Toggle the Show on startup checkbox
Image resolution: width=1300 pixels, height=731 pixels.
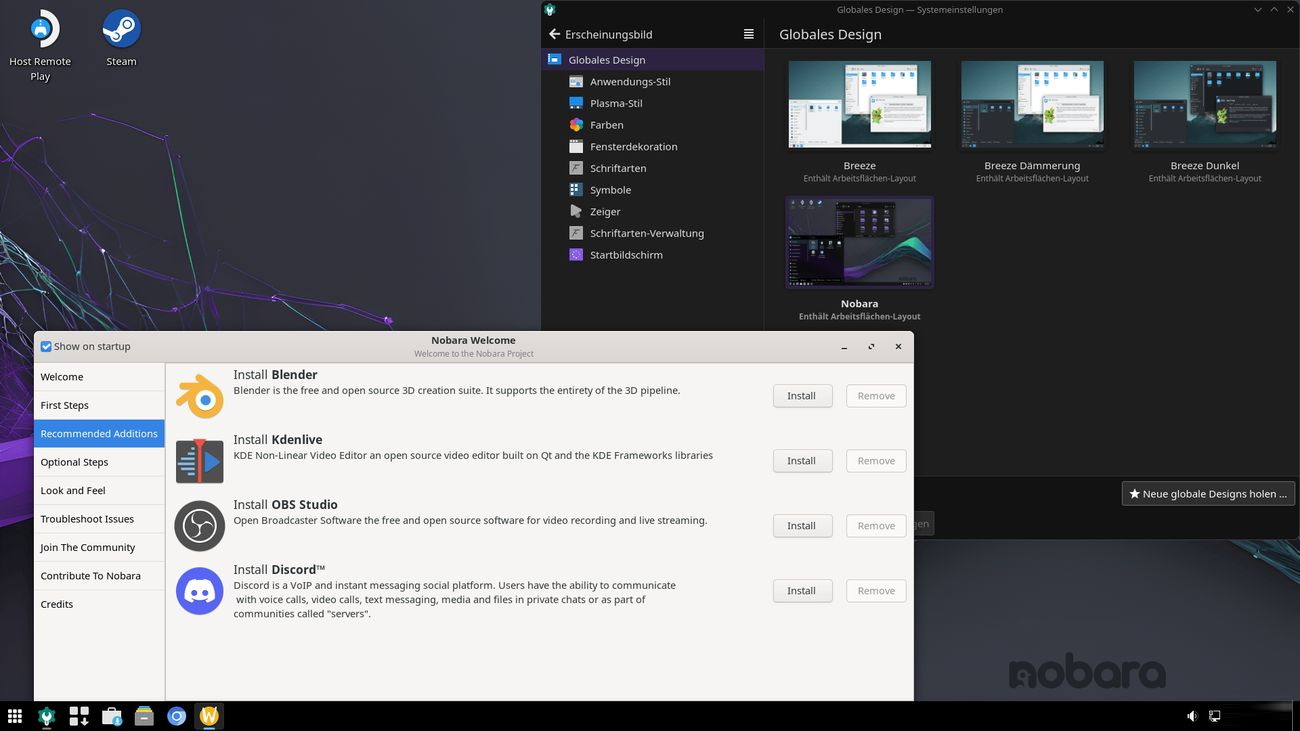(46, 347)
